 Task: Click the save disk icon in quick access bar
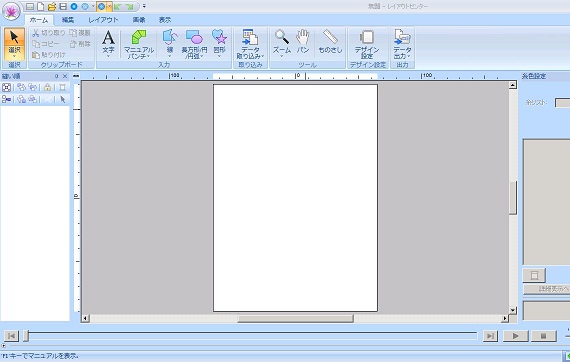click(x=63, y=7)
